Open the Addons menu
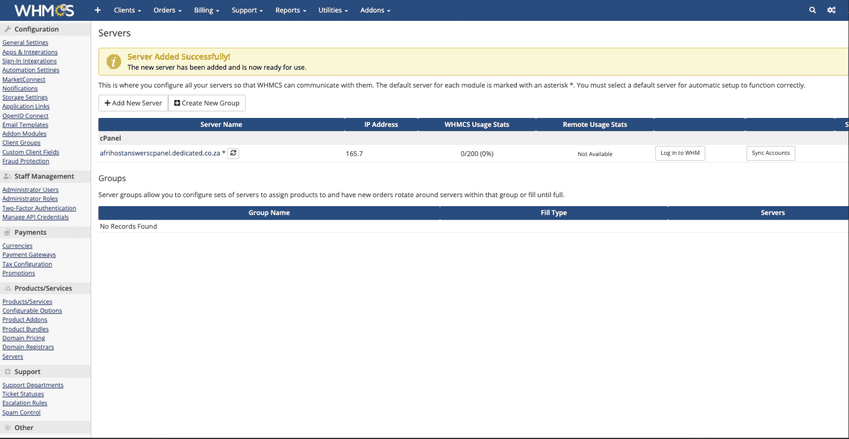The height and width of the screenshot is (439, 849). (375, 10)
